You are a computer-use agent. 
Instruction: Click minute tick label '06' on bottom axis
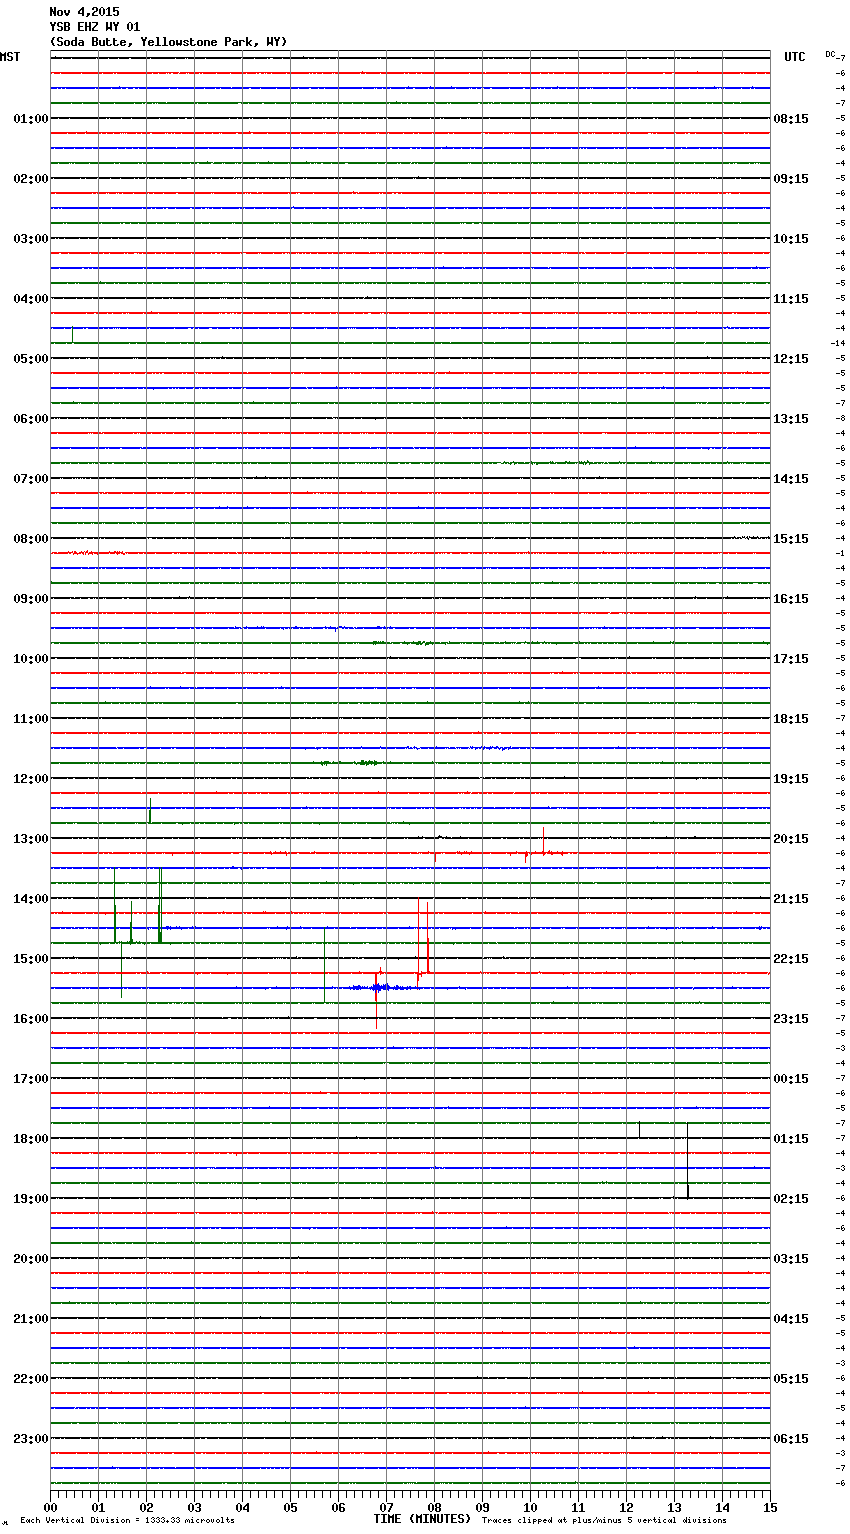338,1507
